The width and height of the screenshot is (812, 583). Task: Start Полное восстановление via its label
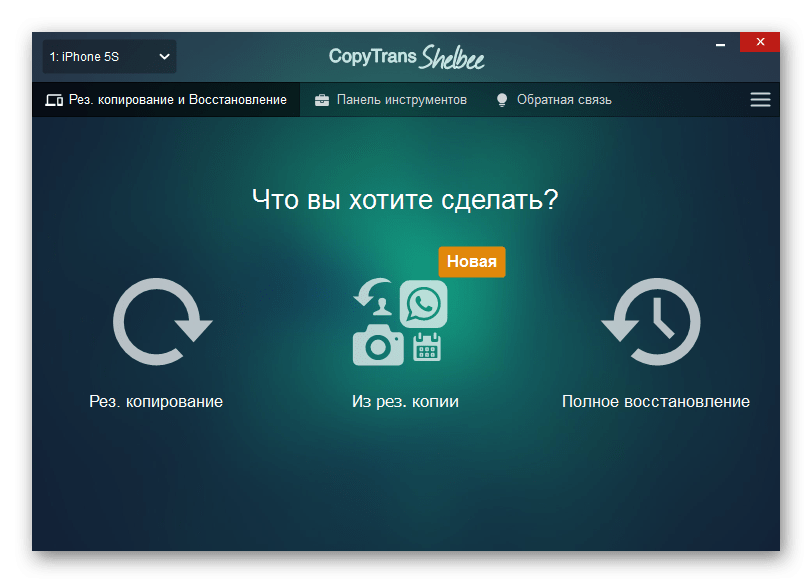[x=655, y=402]
